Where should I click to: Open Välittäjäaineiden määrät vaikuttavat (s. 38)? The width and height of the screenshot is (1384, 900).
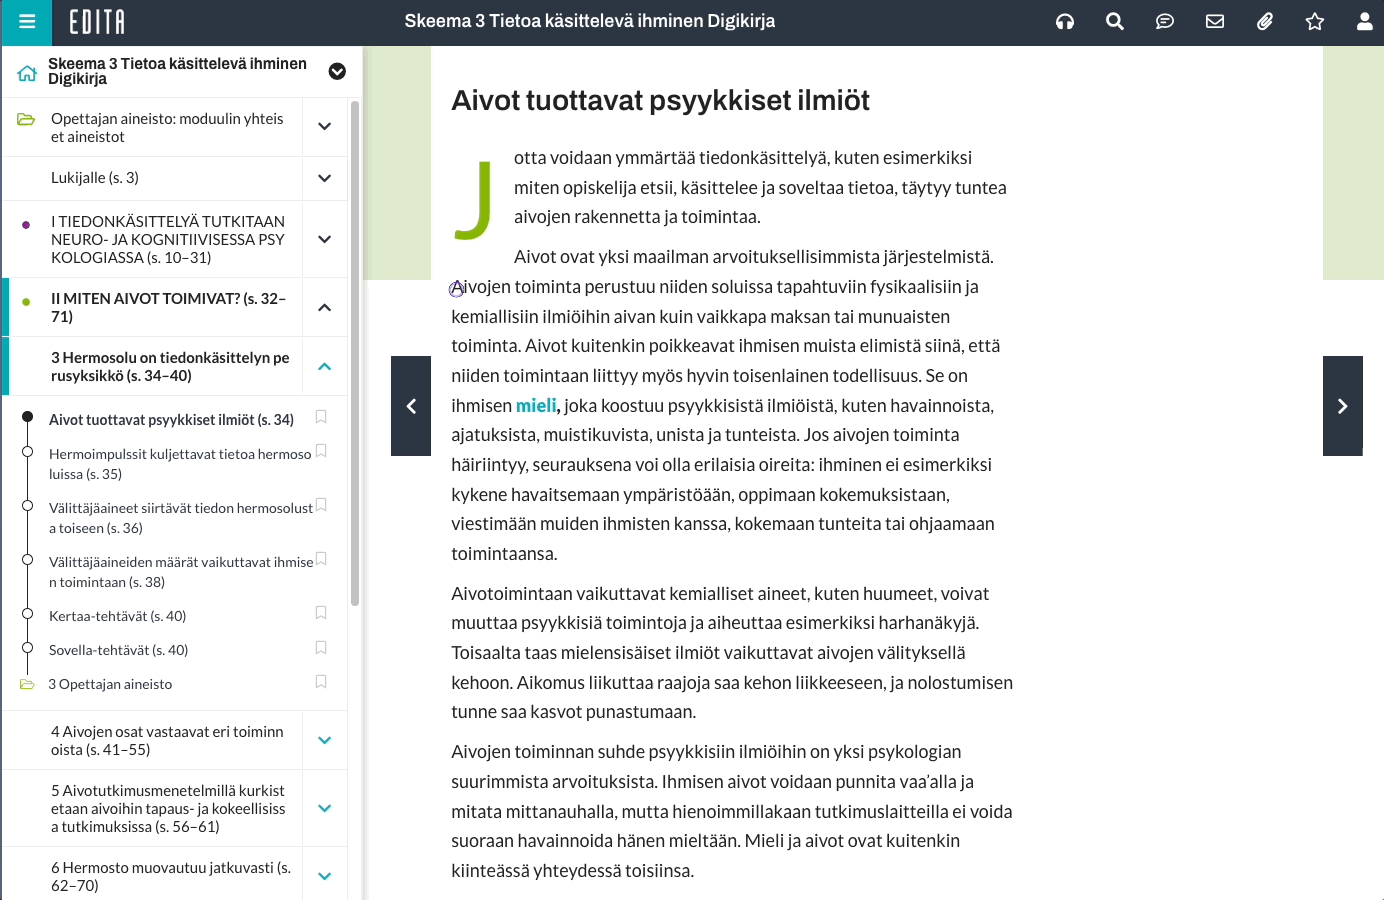(x=181, y=572)
